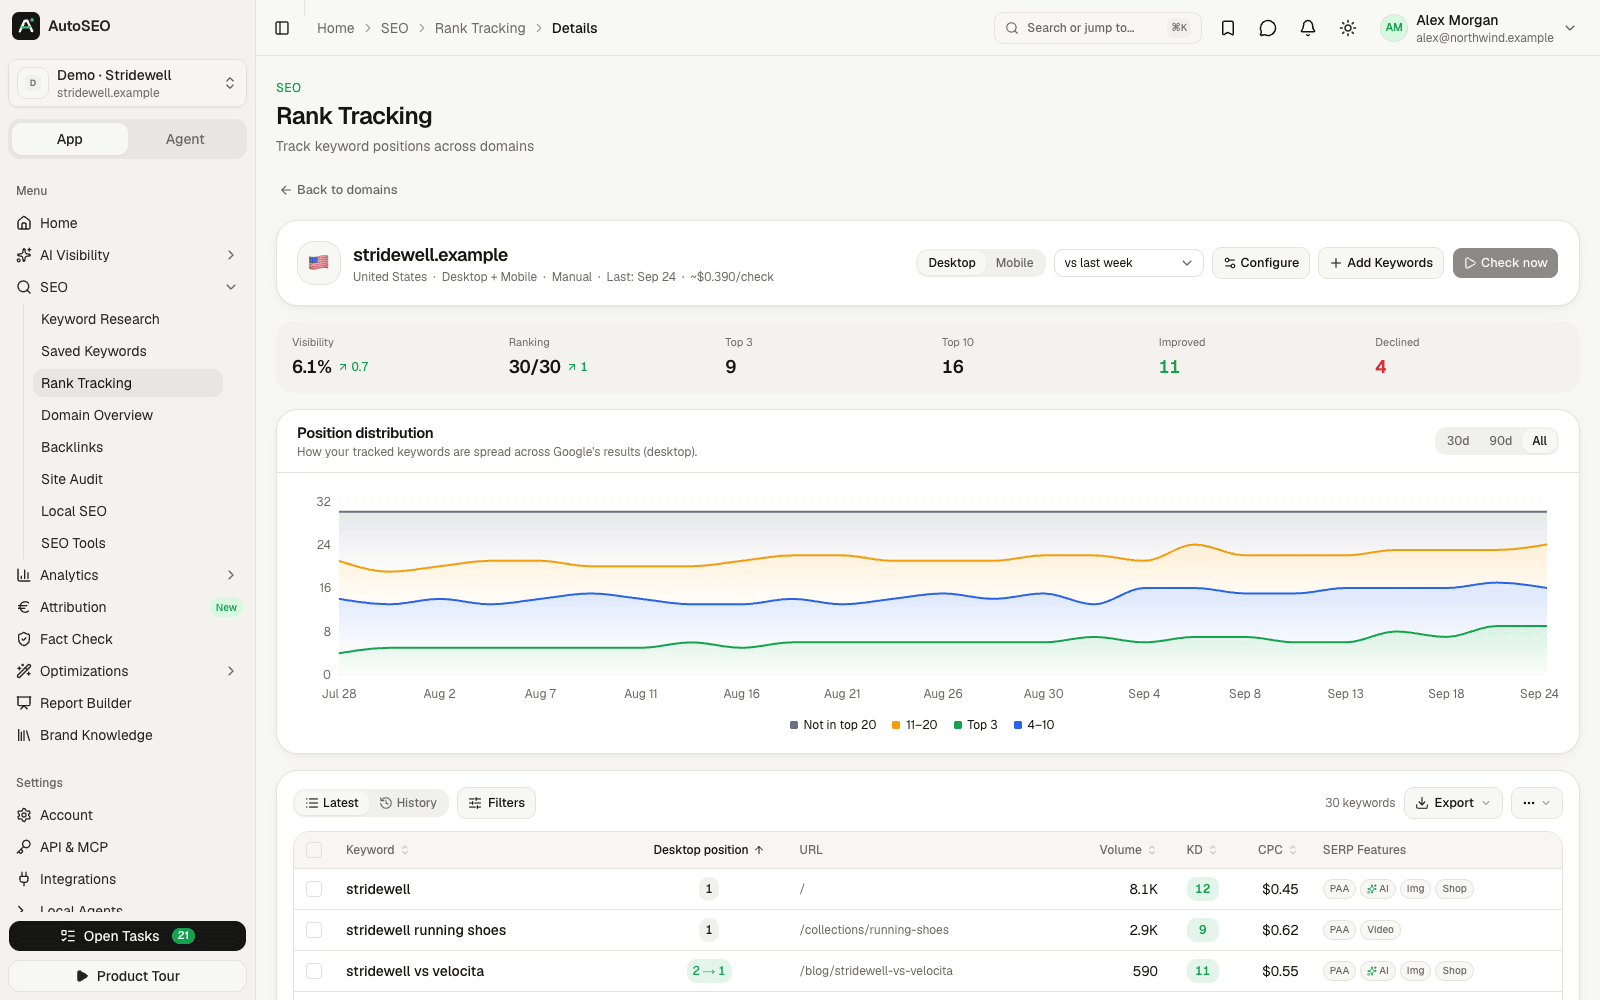The width and height of the screenshot is (1600, 1000).
Task: Click the AM user avatar
Action: [1394, 28]
